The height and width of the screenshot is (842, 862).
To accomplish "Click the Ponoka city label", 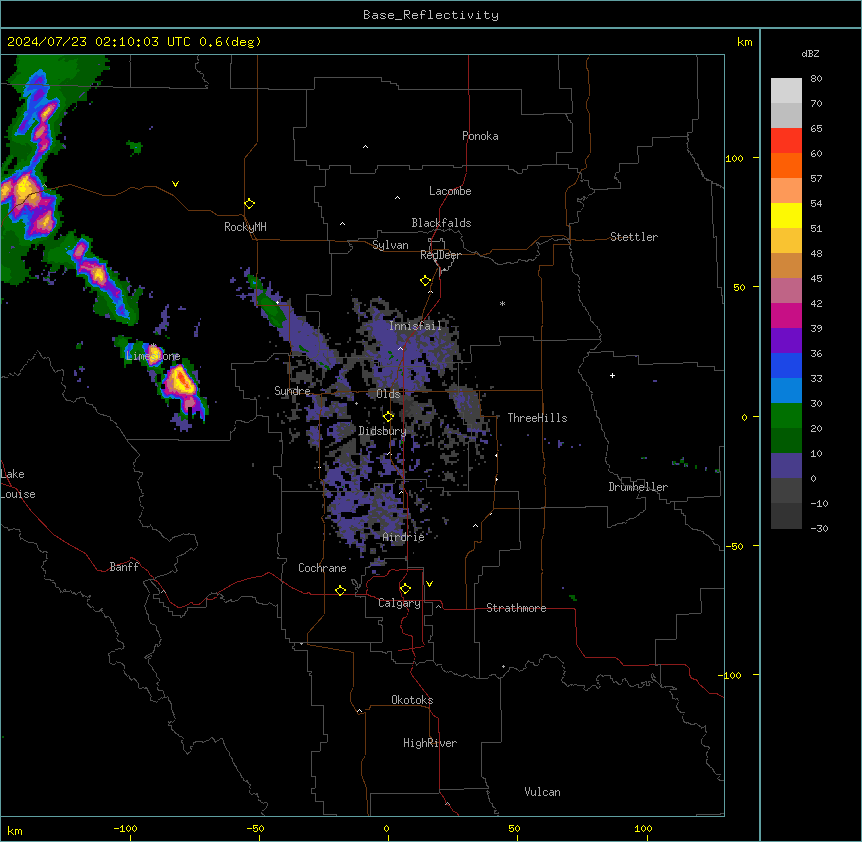I will pos(480,136).
